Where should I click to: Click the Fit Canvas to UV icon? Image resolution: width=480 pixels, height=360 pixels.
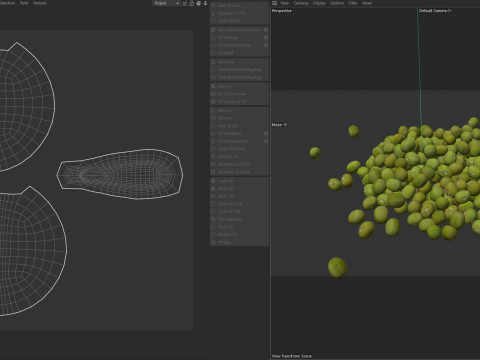click(213, 102)
